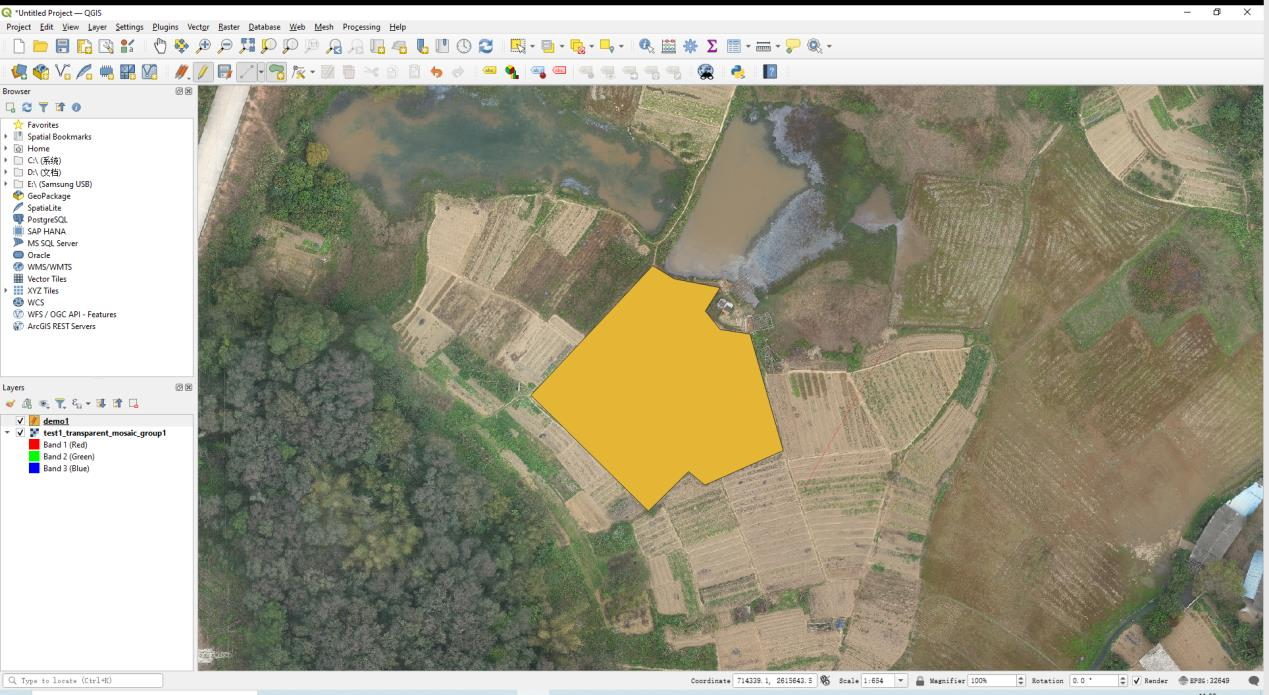Toggle the Render checkbox in status bar

1136,681
